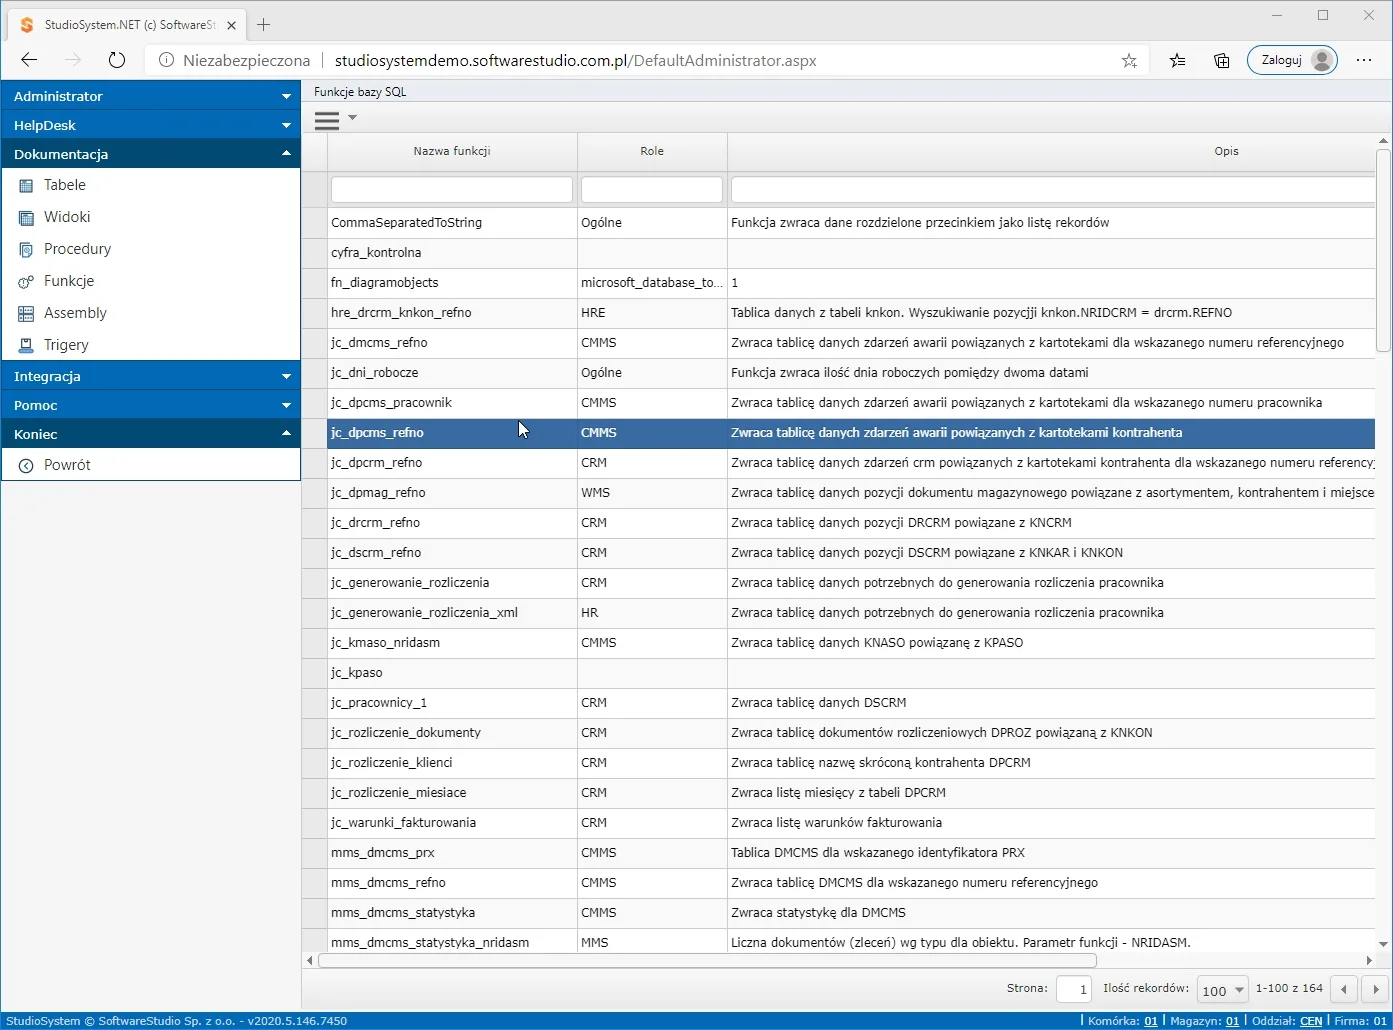Click the Nazwa funkcji filter field
The width and height of the screenshot is (1393, 1030).
click(x=452, y=189)
